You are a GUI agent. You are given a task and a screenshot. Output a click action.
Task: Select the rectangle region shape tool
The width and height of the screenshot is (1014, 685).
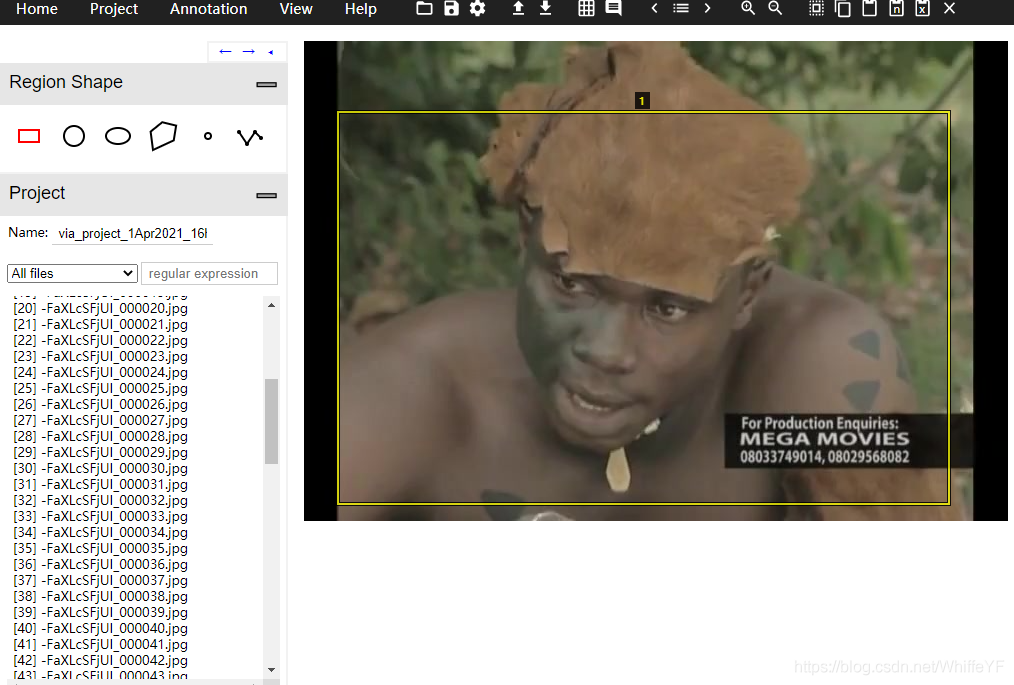pyautogui.click(x=29, y=136)
